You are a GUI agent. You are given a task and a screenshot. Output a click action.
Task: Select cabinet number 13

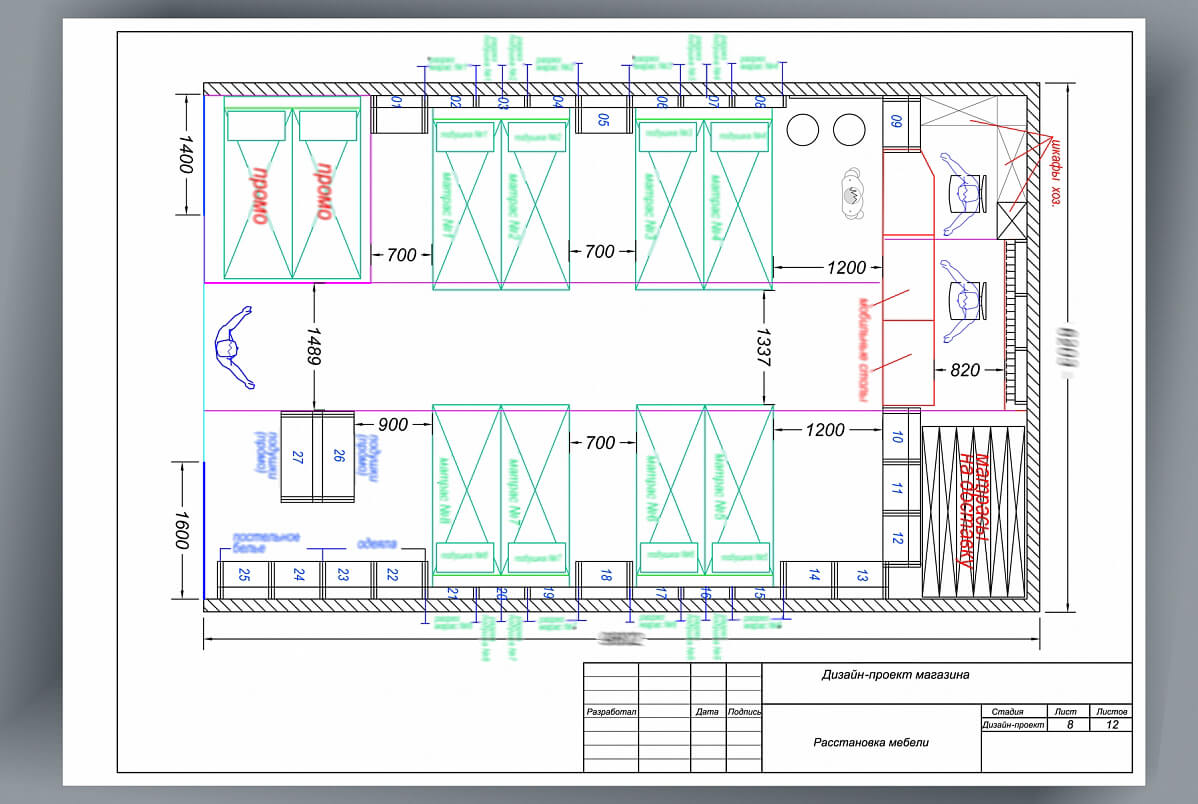click(862, 575)
